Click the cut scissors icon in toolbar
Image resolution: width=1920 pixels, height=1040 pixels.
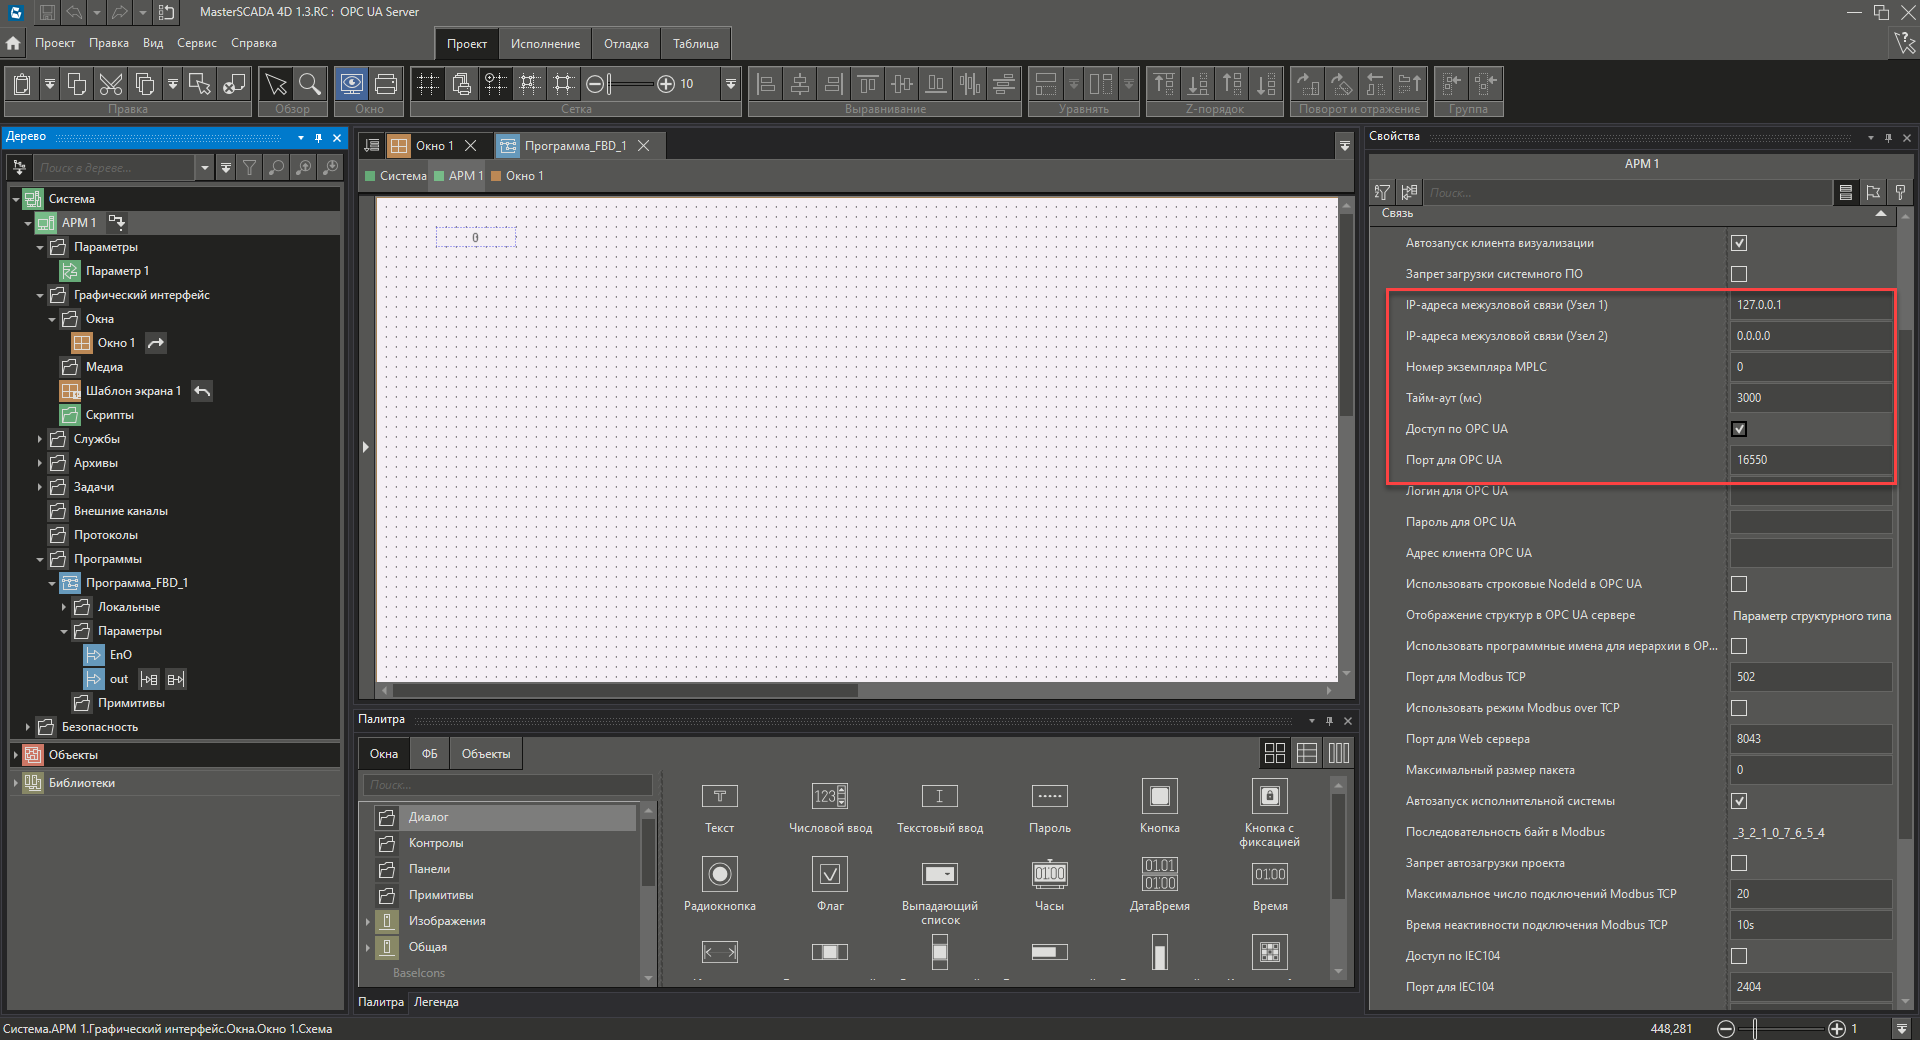pos(111,84)
